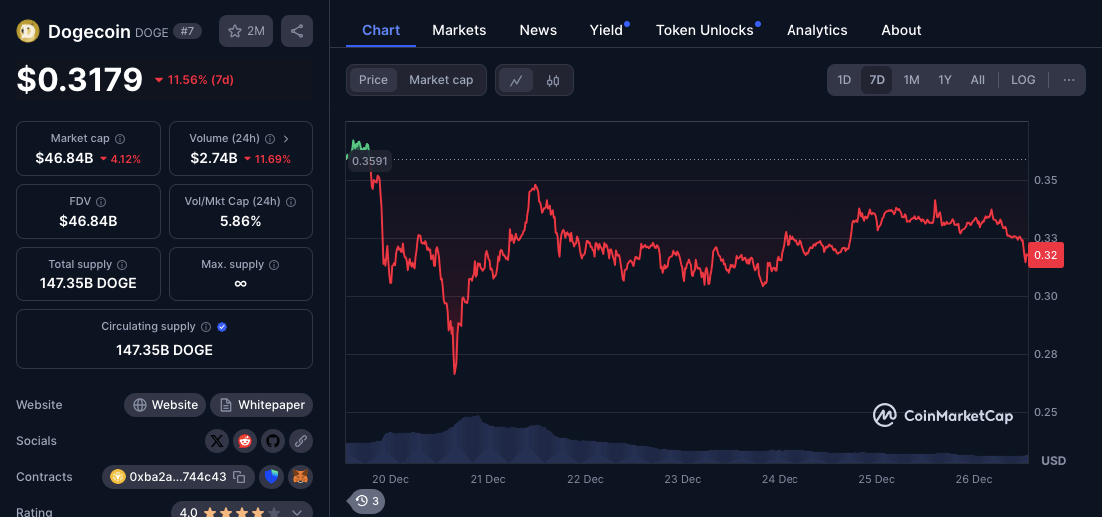The height and width of the screenshot is (517, 1102).
Task: Add Dogecoin to watchlist via star button
Action: (246, 31)
